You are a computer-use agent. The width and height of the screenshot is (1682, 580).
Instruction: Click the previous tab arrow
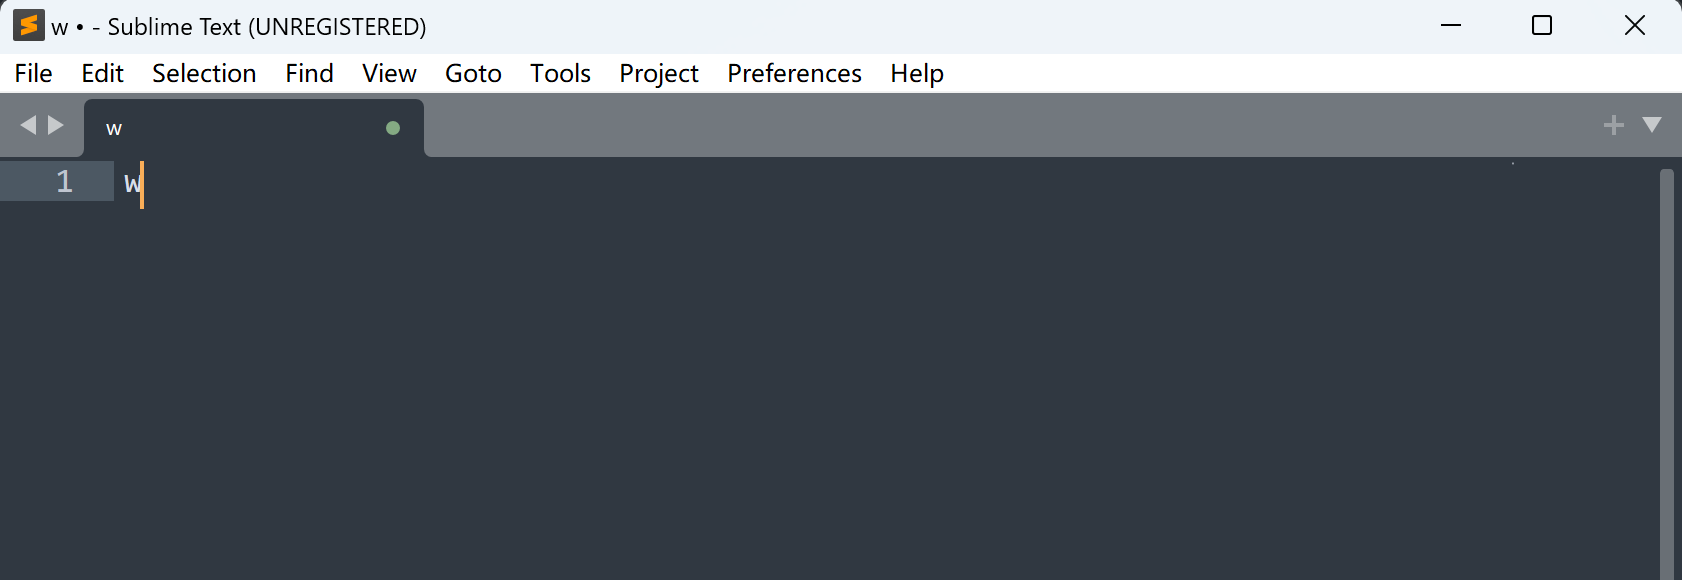click(28, 125)
